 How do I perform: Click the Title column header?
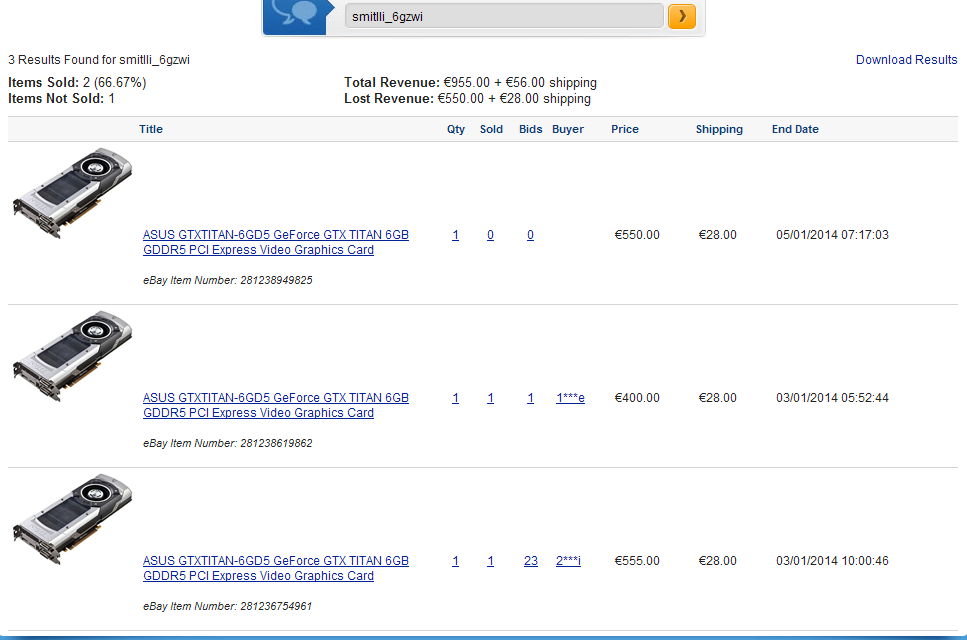[x=151, y=129]
